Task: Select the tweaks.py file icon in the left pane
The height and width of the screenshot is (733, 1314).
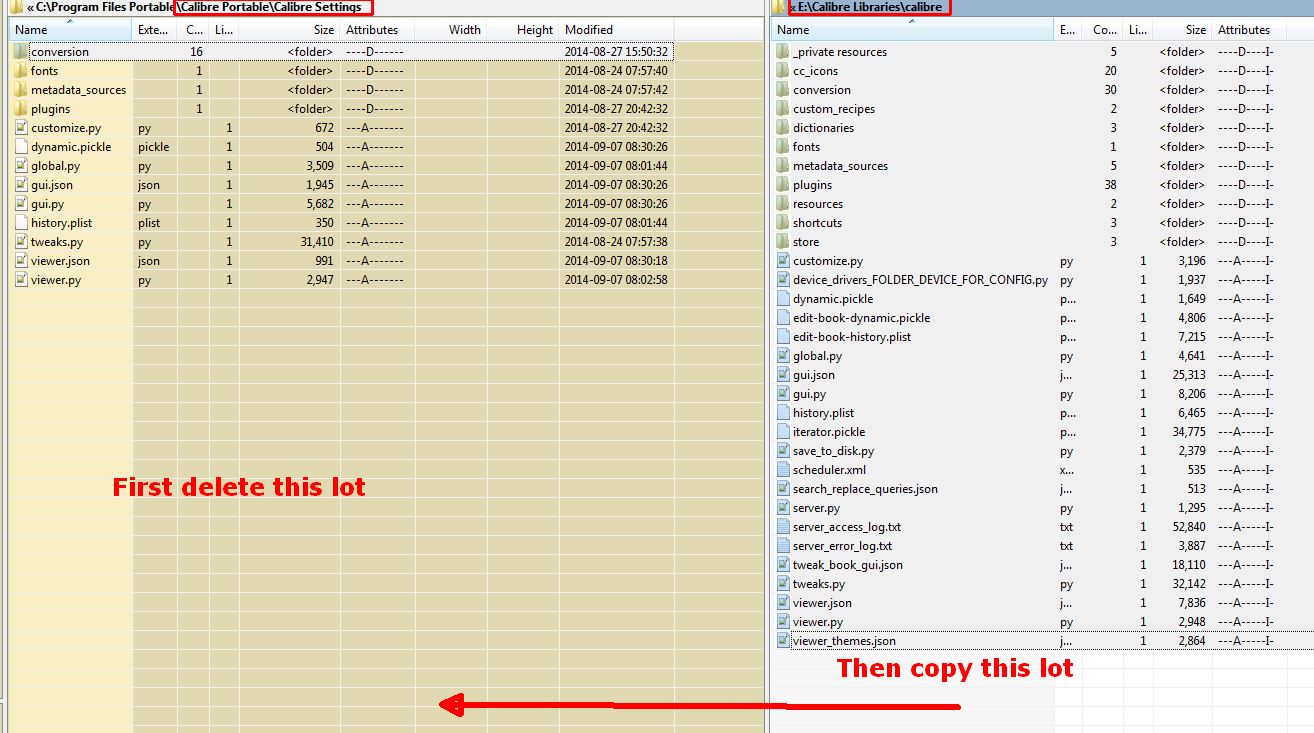Action: [x=21, y=242]
